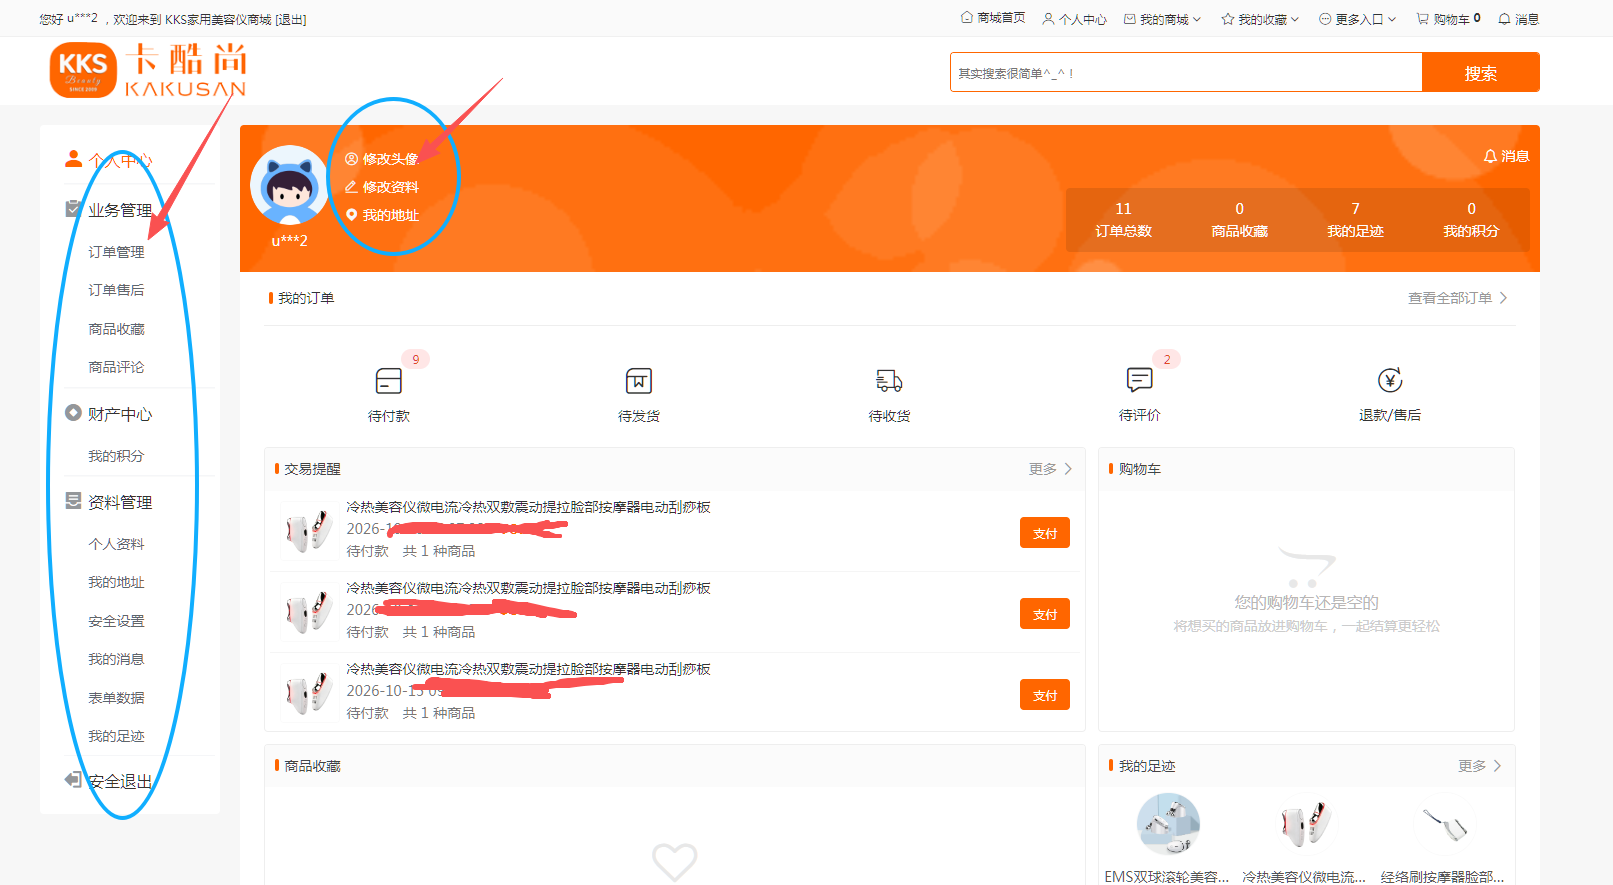Open the 待发货 awaiting shipment icon

coord(639,381)
